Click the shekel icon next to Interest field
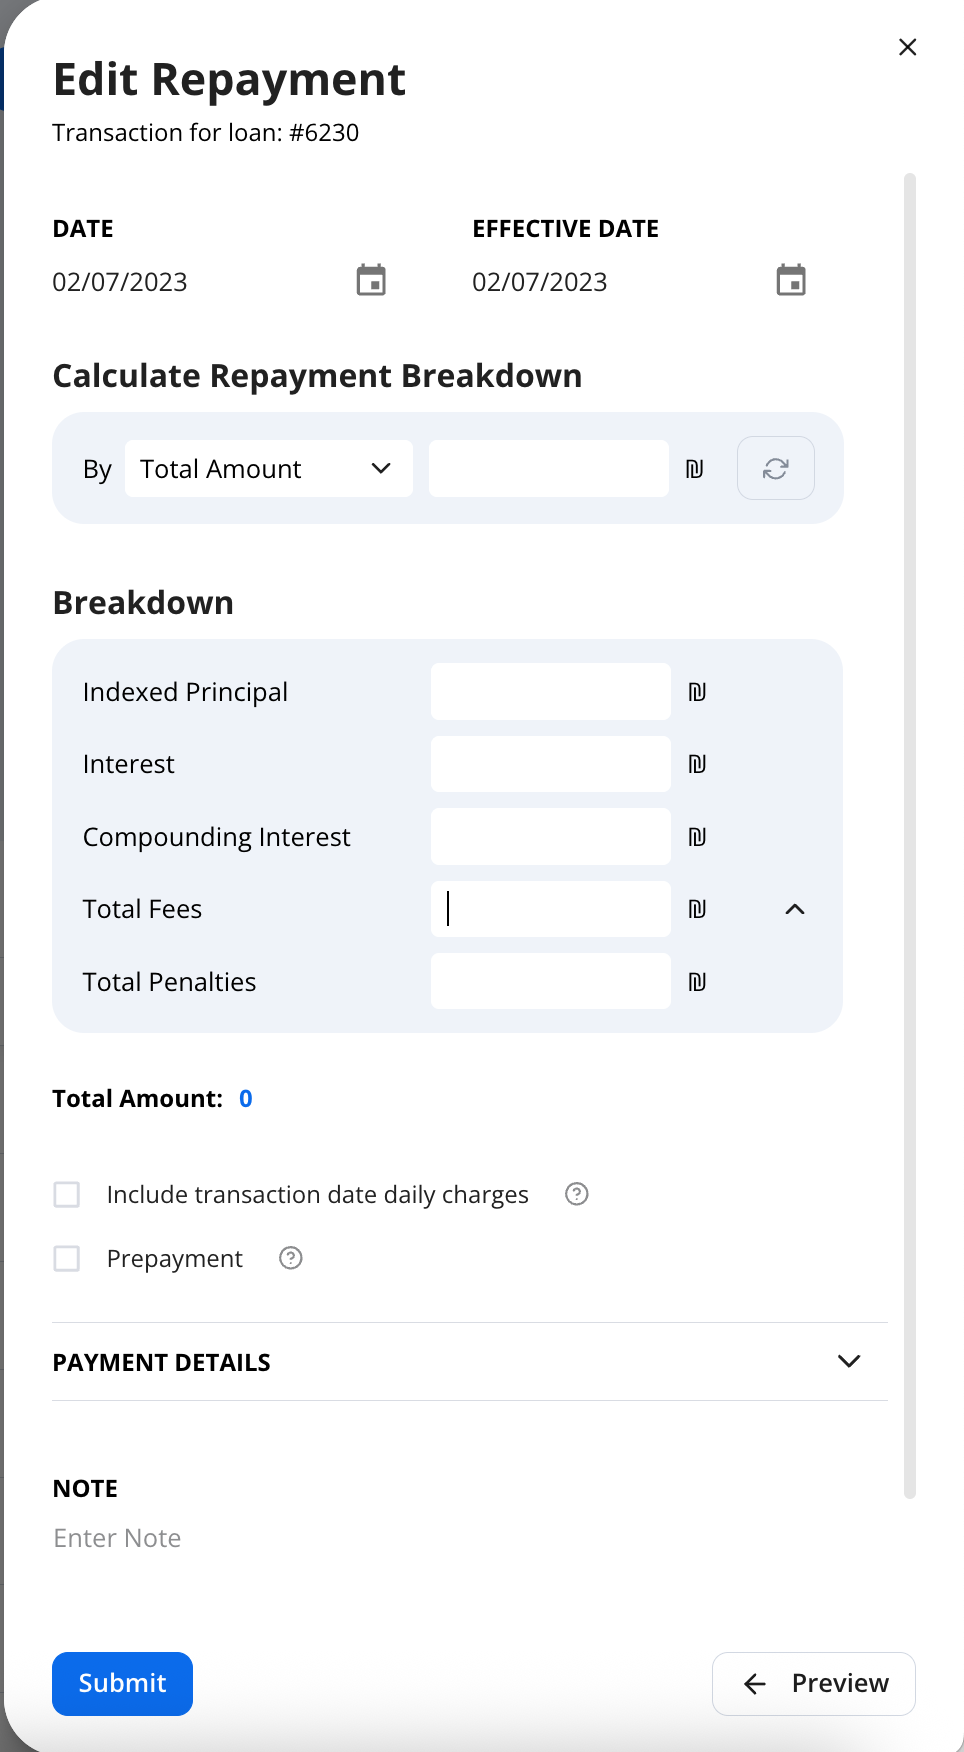 (x=698, y=763)
